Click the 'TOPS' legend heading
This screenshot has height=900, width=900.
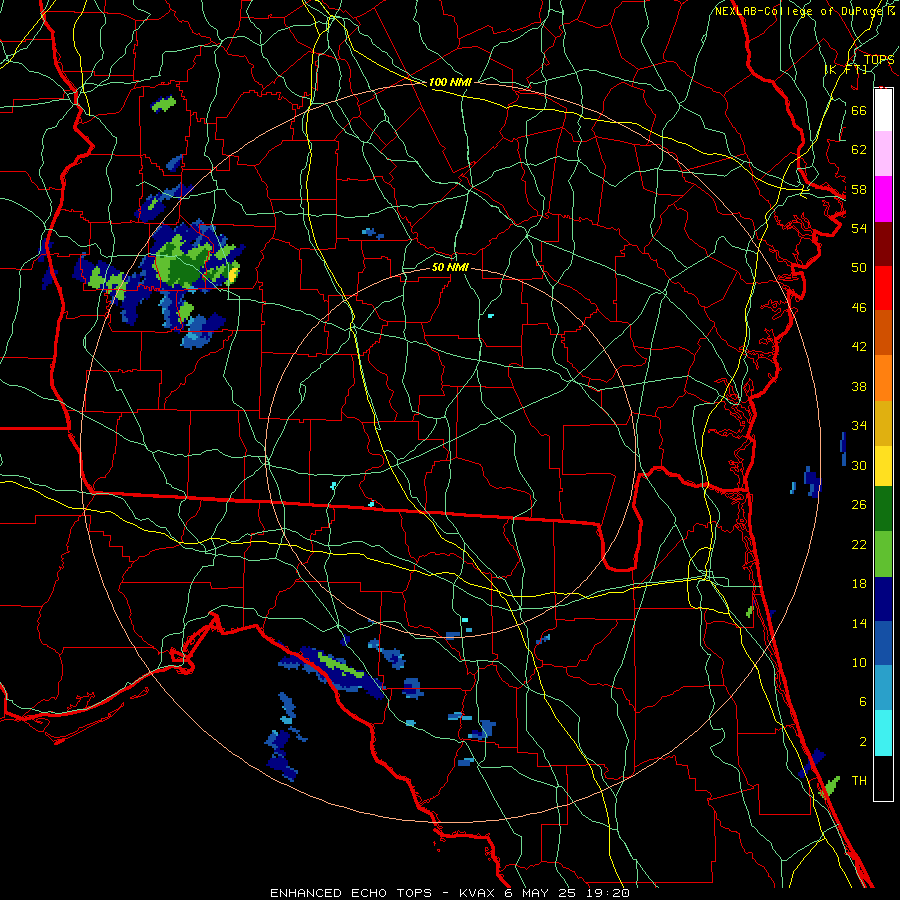click(879, 59)
